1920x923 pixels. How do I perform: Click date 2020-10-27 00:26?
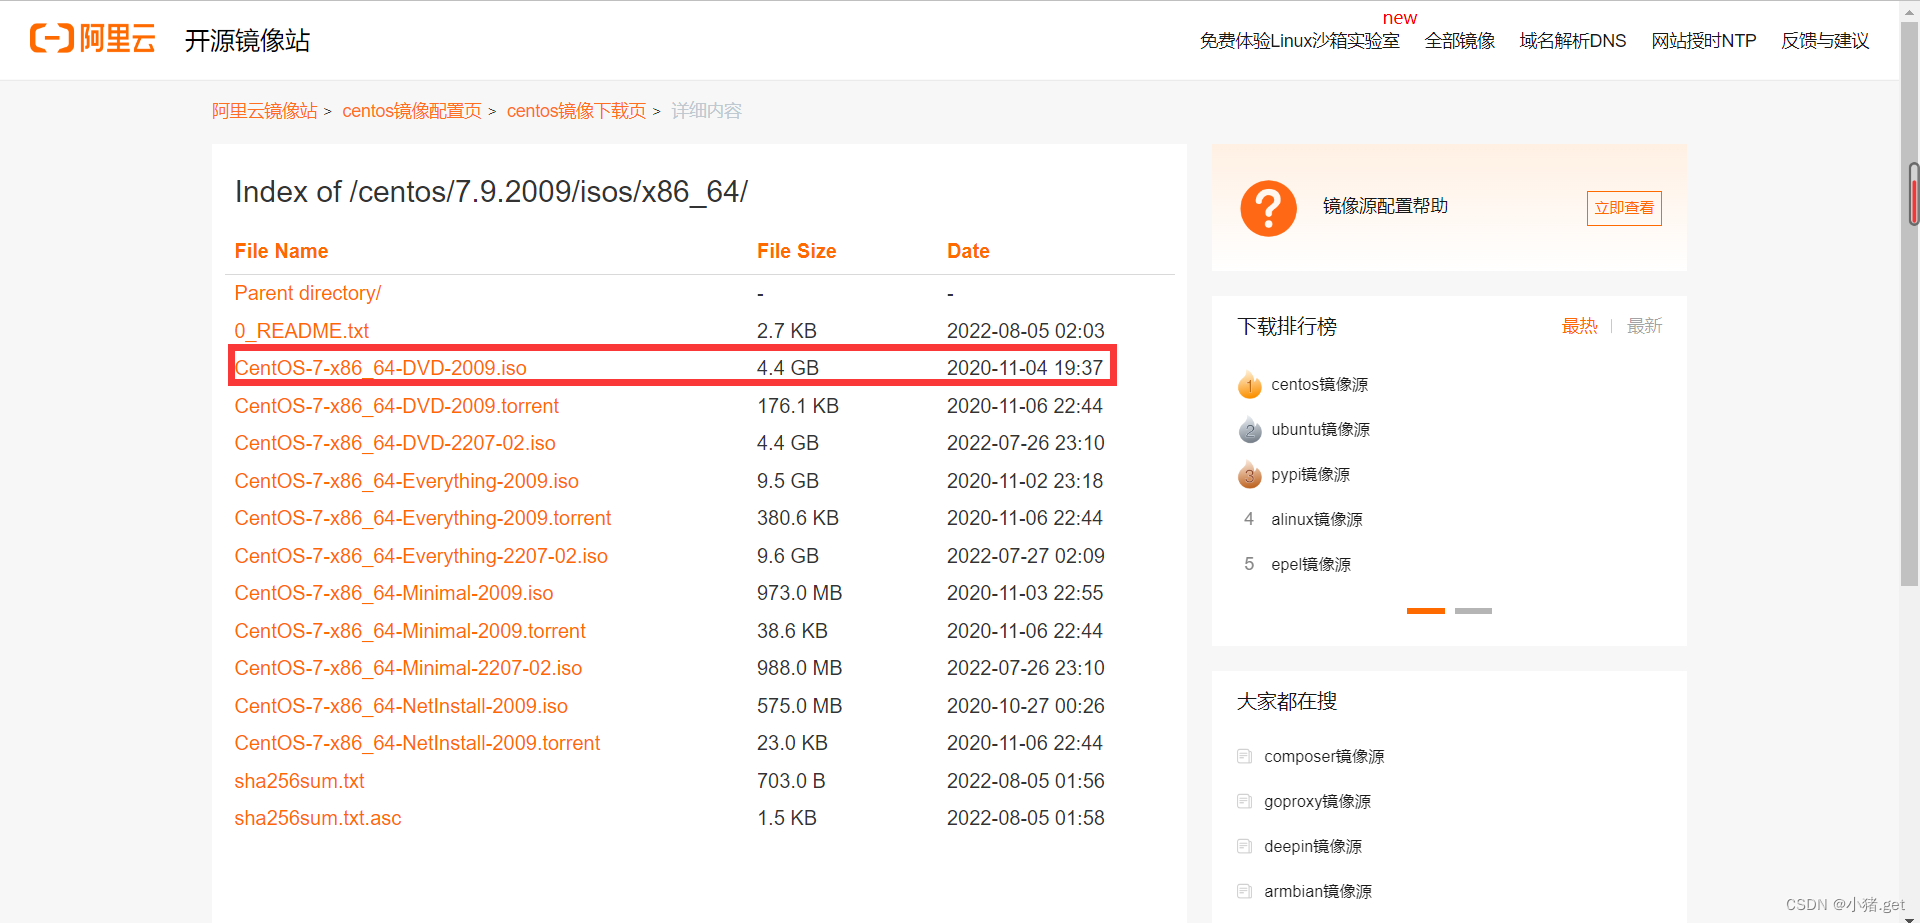click(x=1025, y=706)
